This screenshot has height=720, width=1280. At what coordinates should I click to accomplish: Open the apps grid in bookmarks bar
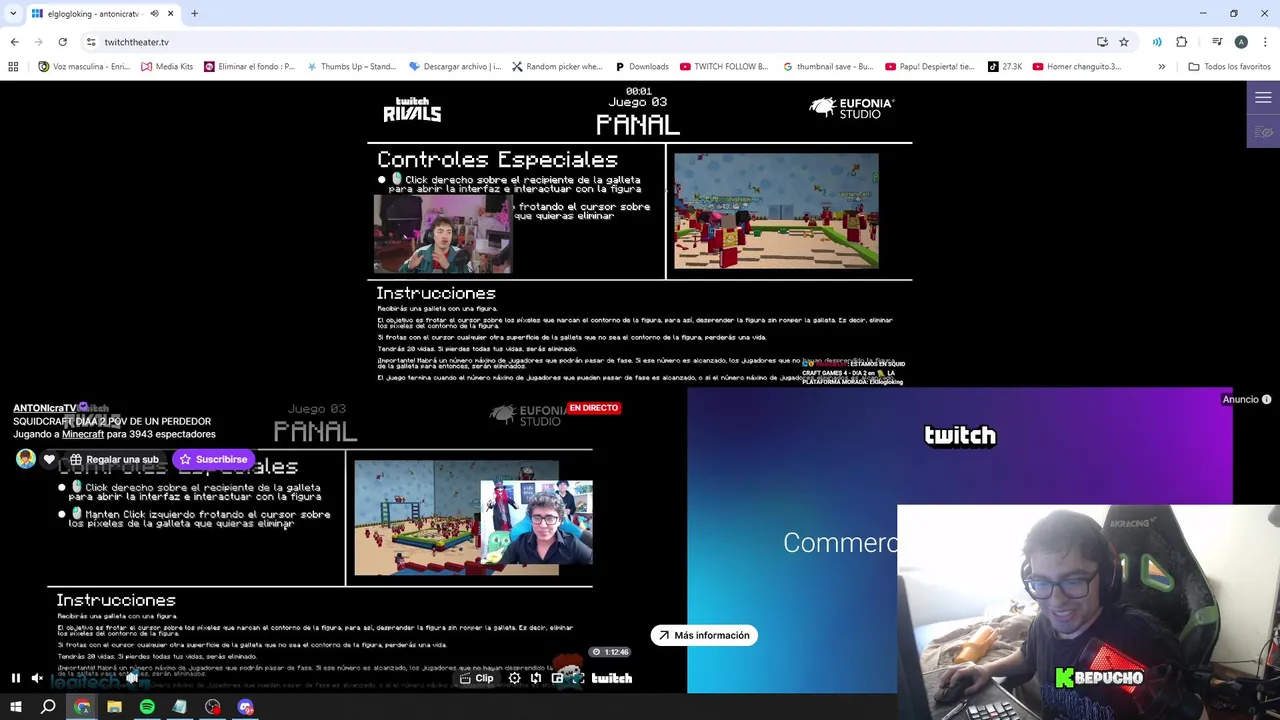click(13, 67)
